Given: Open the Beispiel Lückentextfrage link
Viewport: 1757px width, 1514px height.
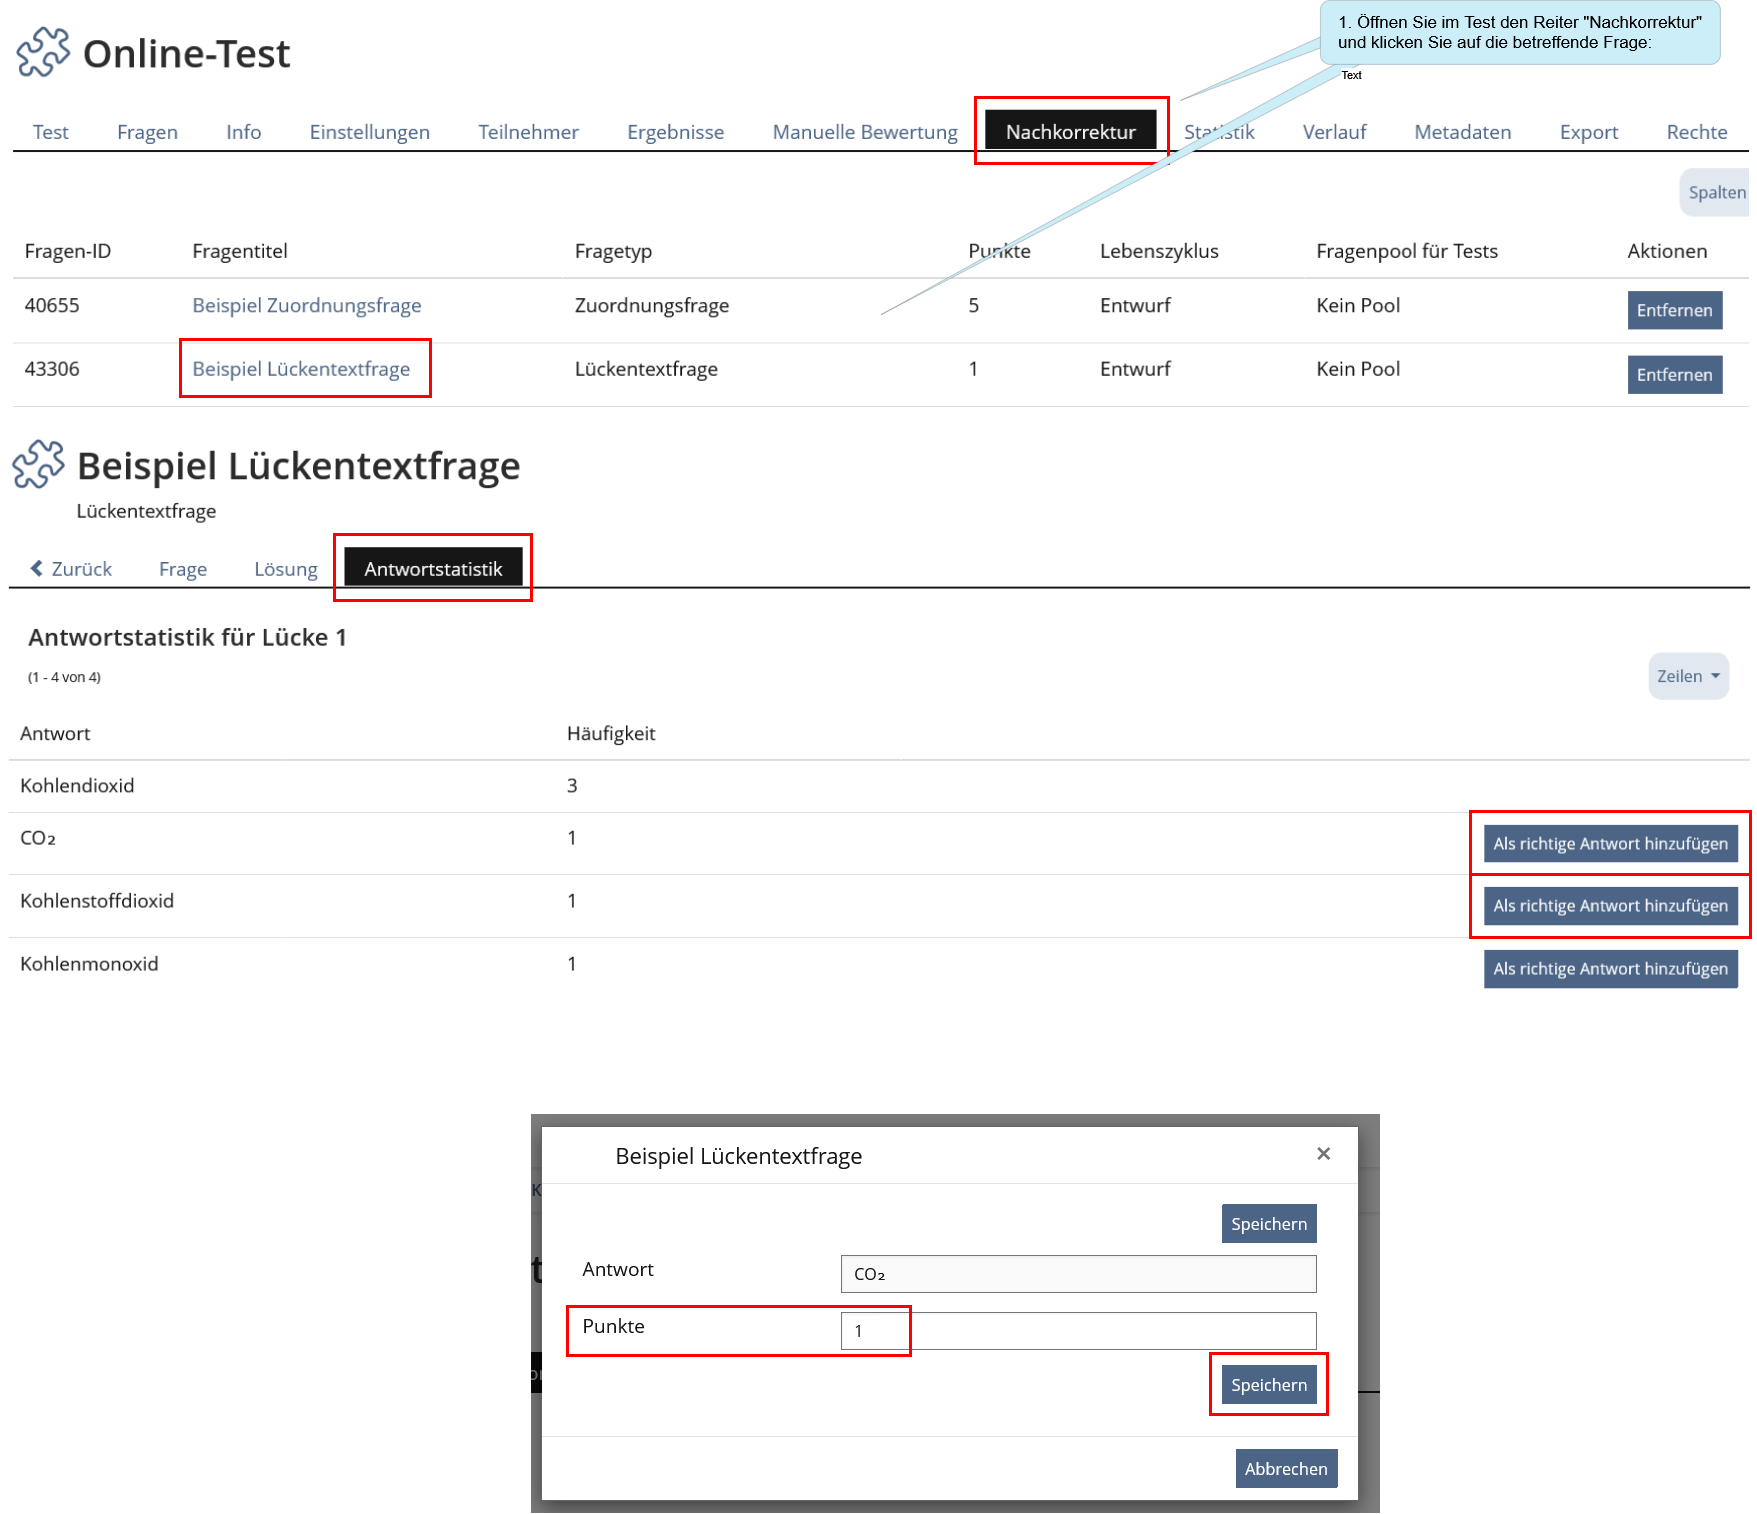Looking at the screenshot, I should pyautogui.click(x=301, y=369).
